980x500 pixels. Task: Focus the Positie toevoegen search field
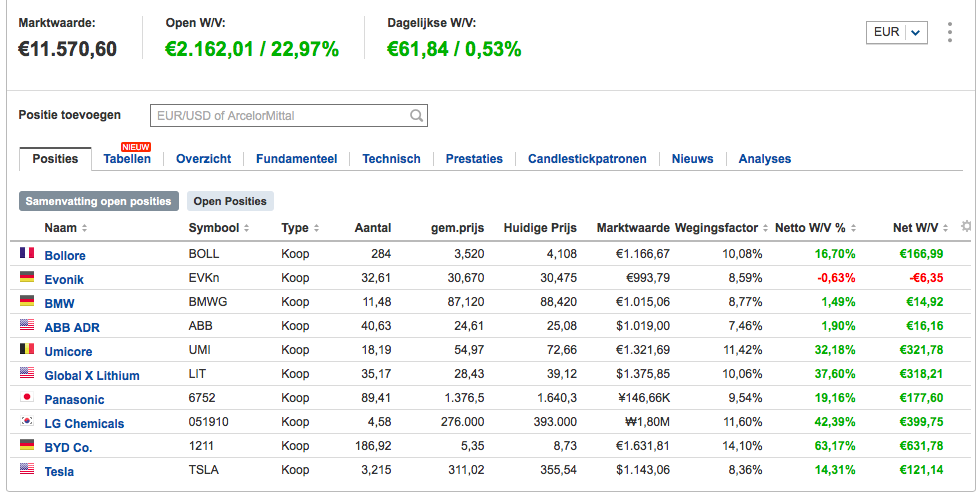click(x=289, y=116)
